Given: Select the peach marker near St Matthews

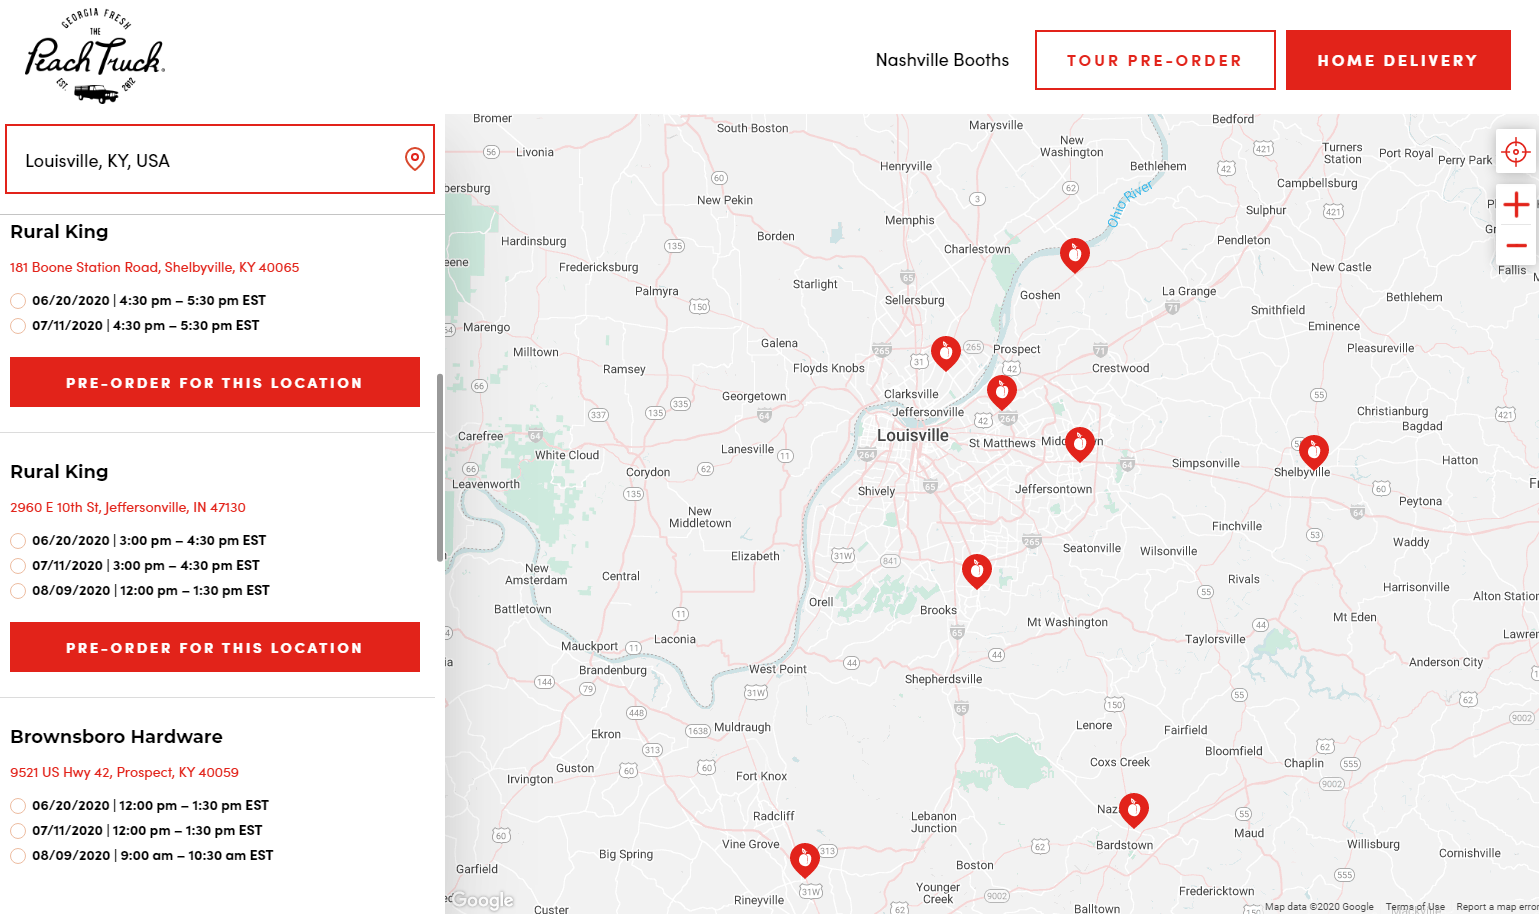Looking at the screenshot, I should coord(1002,392).
